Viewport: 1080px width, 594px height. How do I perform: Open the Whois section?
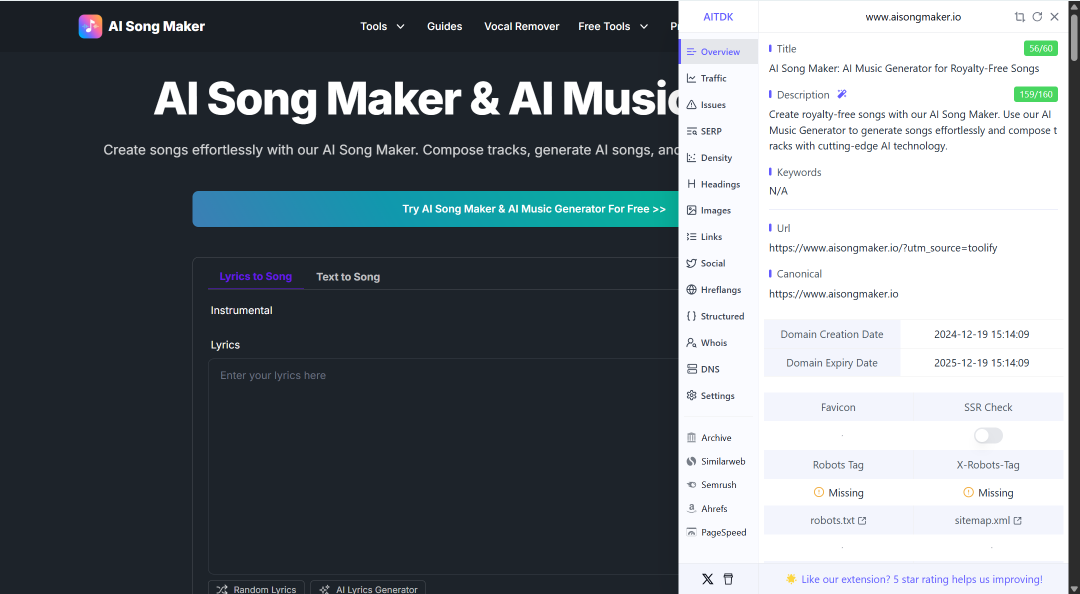click(718, 342)
